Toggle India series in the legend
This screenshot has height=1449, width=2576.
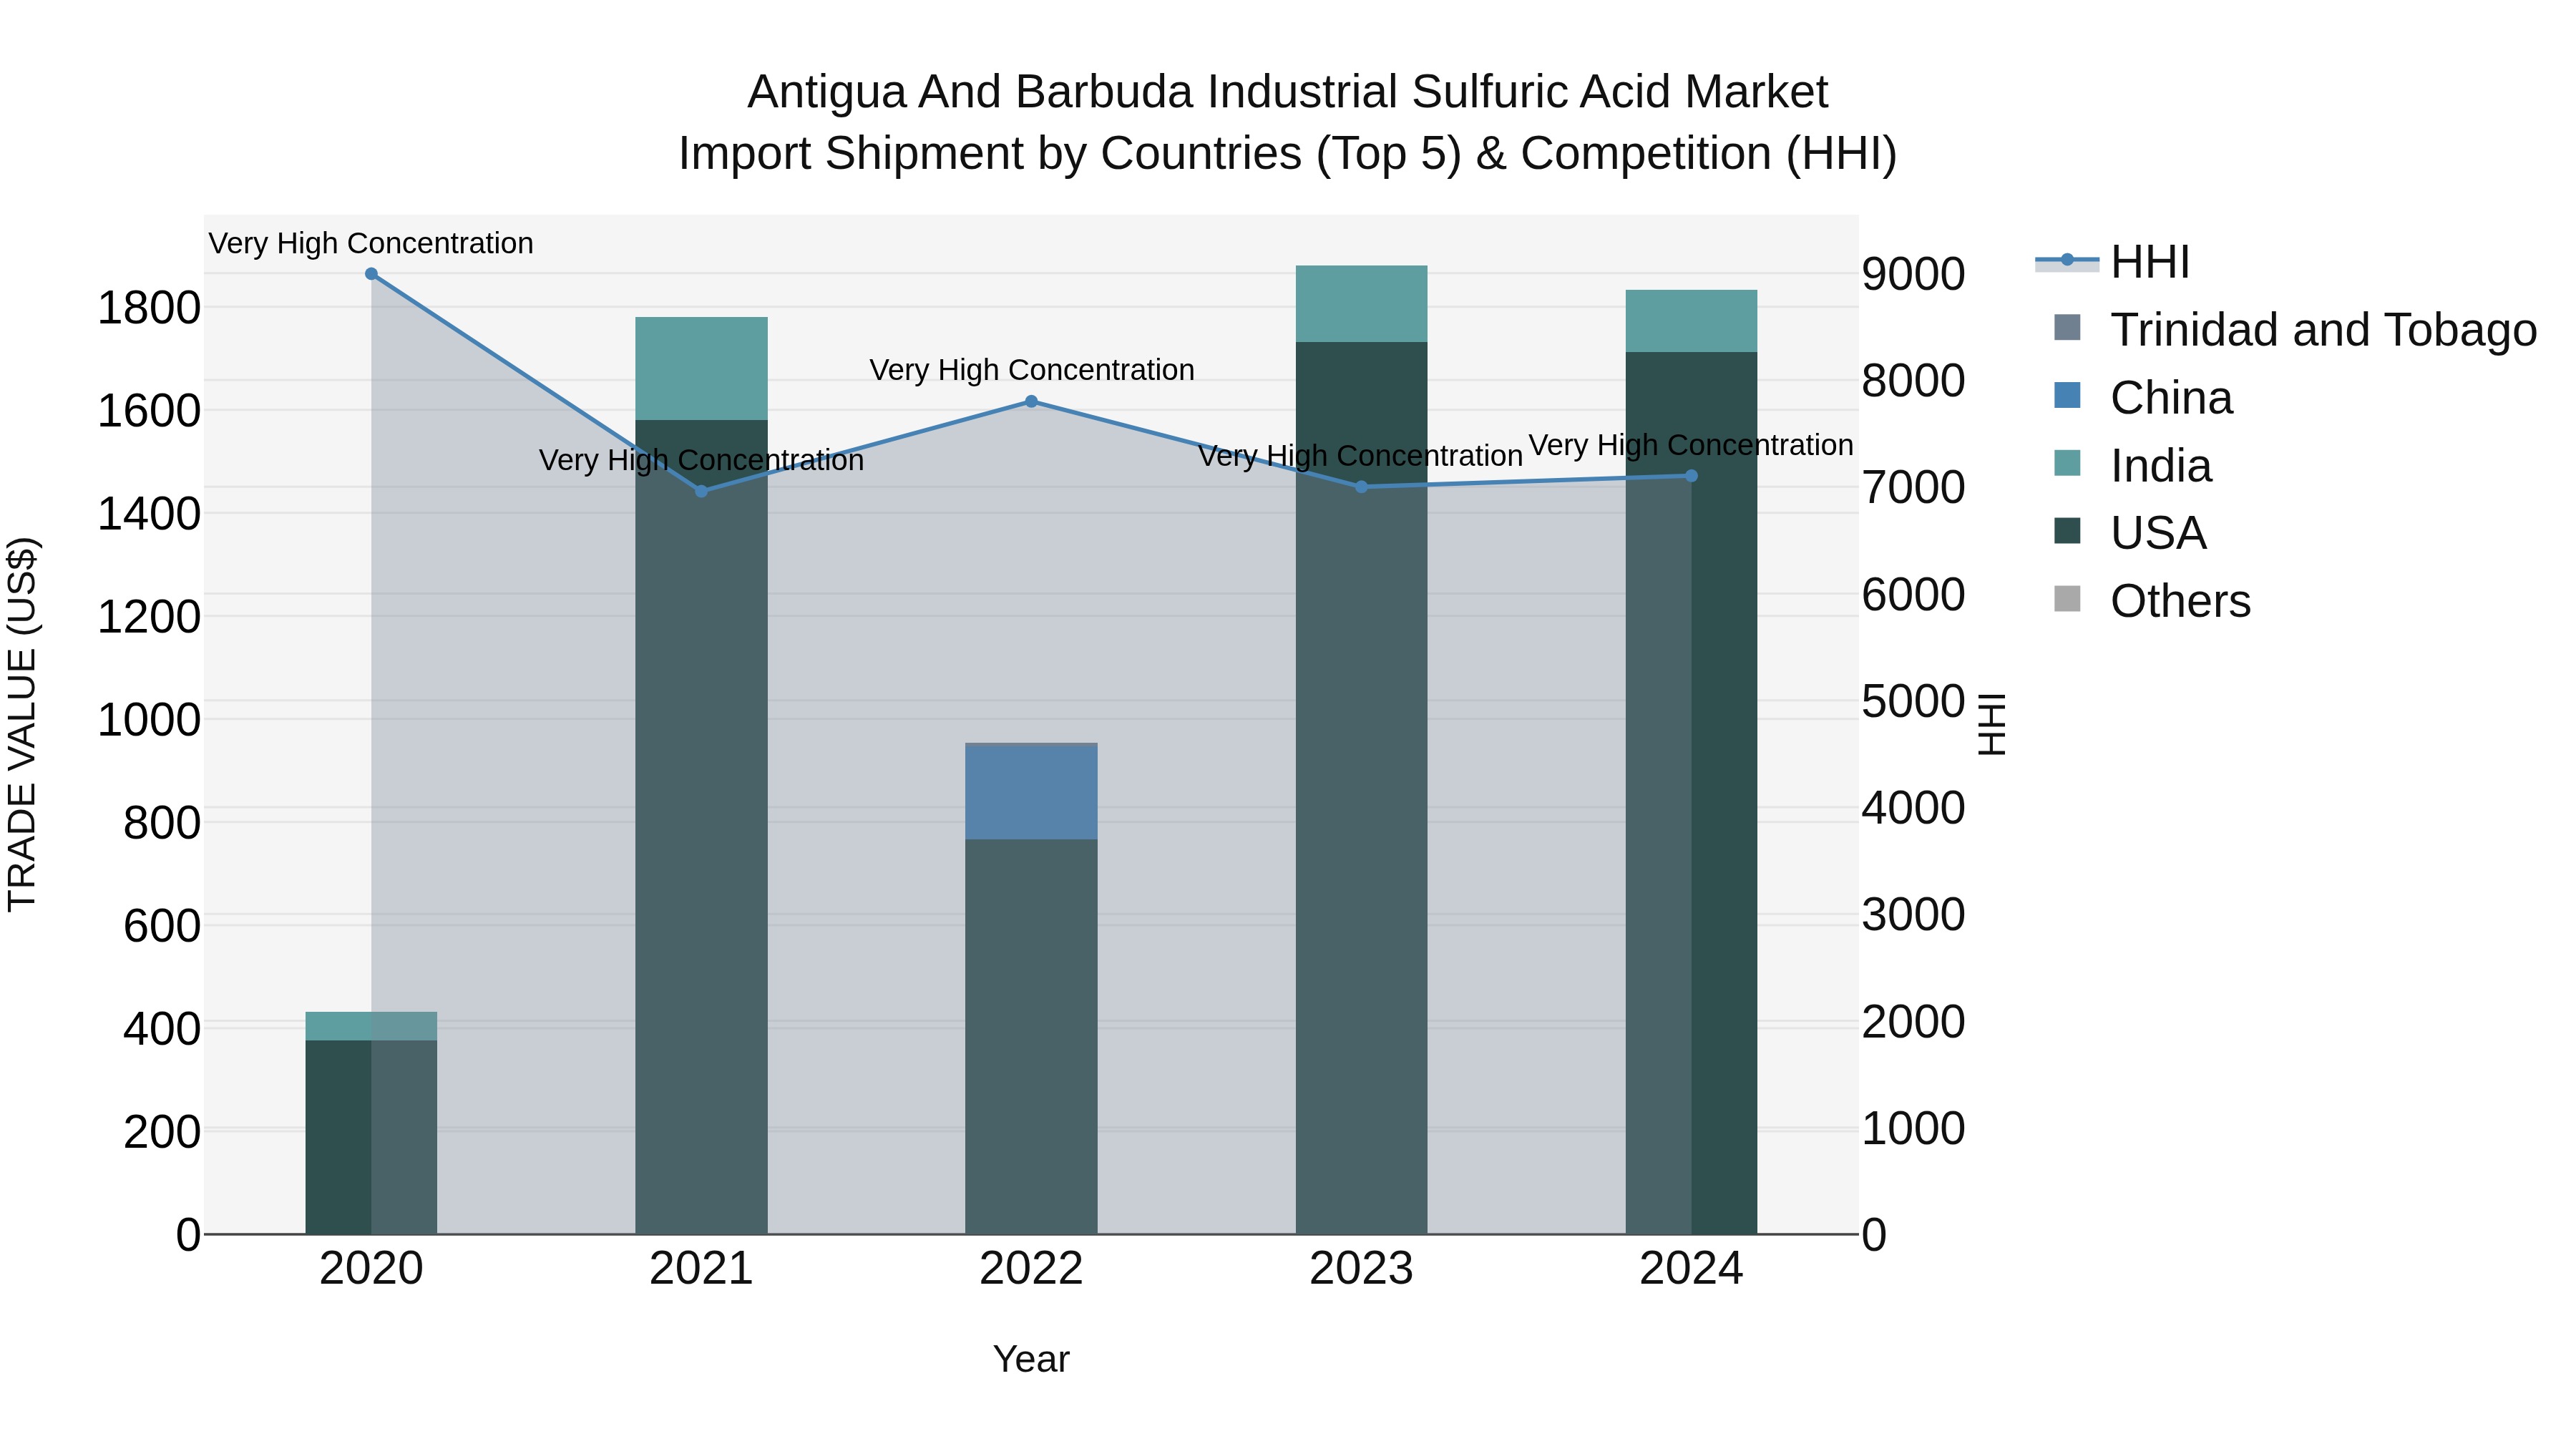click(2132, 466)
